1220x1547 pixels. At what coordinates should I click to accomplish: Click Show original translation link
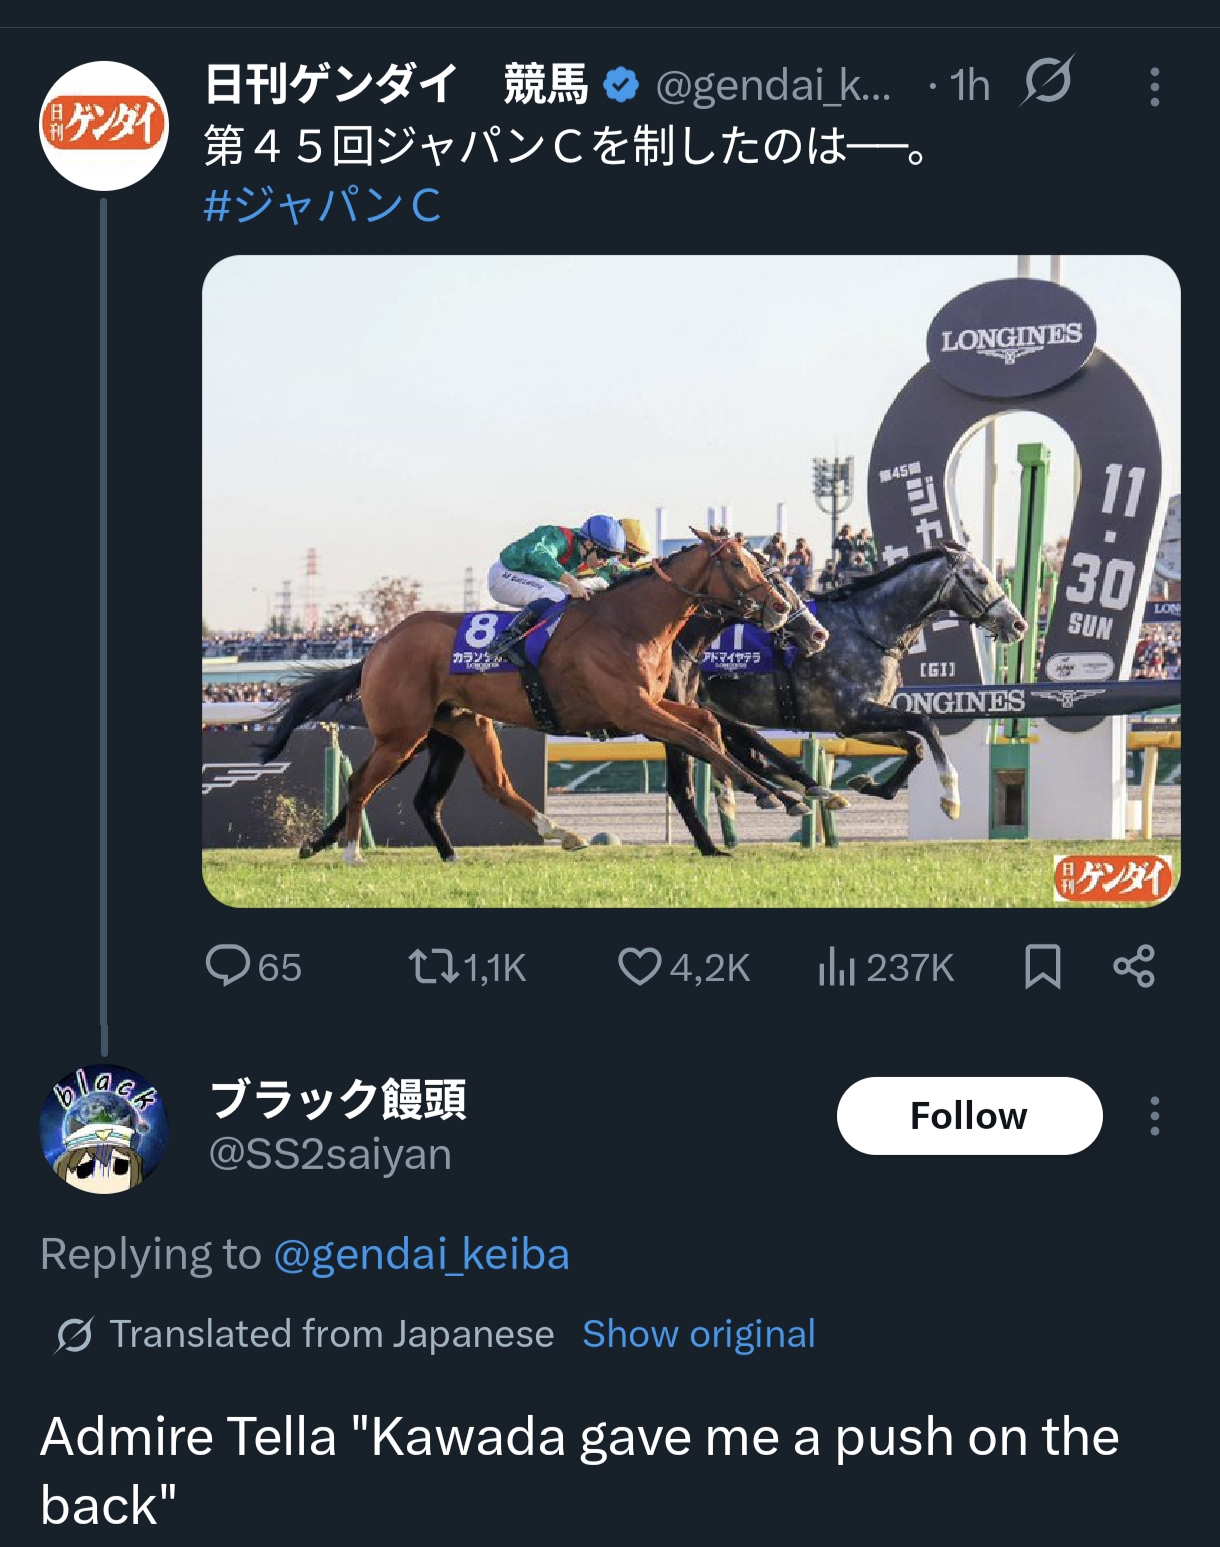[698, 1334]
